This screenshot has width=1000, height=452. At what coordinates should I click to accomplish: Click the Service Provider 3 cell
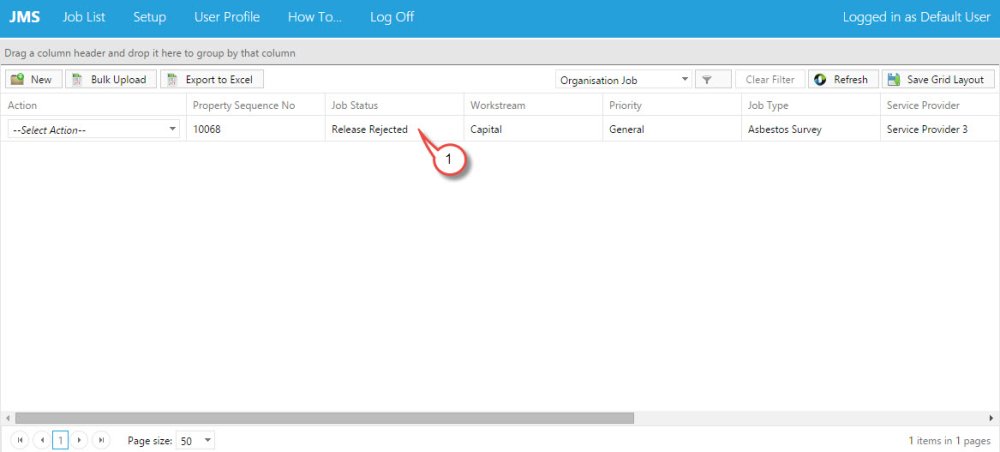pyautogui.click(x=940, y=129)
